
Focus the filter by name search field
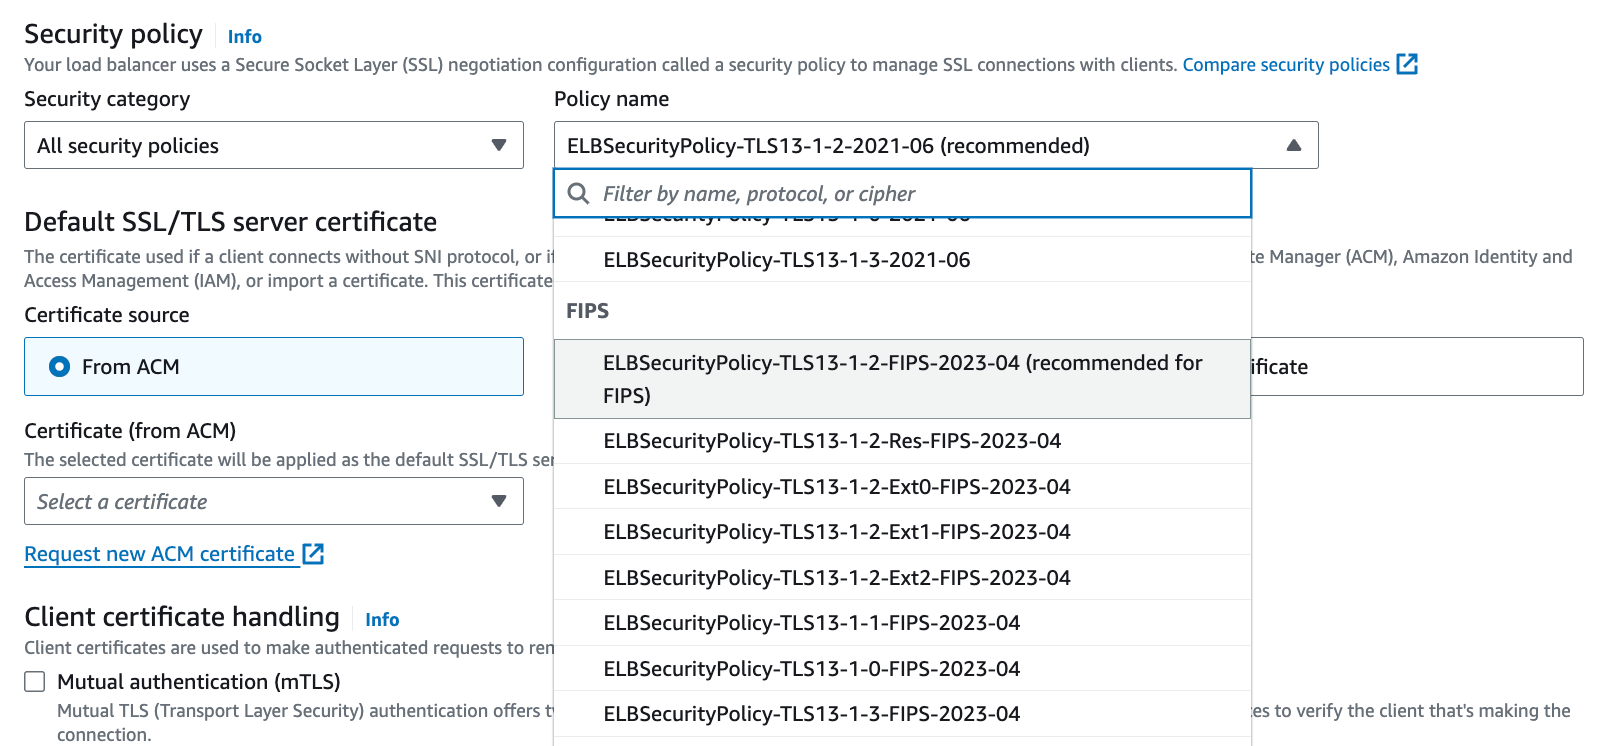coord(902,193)
